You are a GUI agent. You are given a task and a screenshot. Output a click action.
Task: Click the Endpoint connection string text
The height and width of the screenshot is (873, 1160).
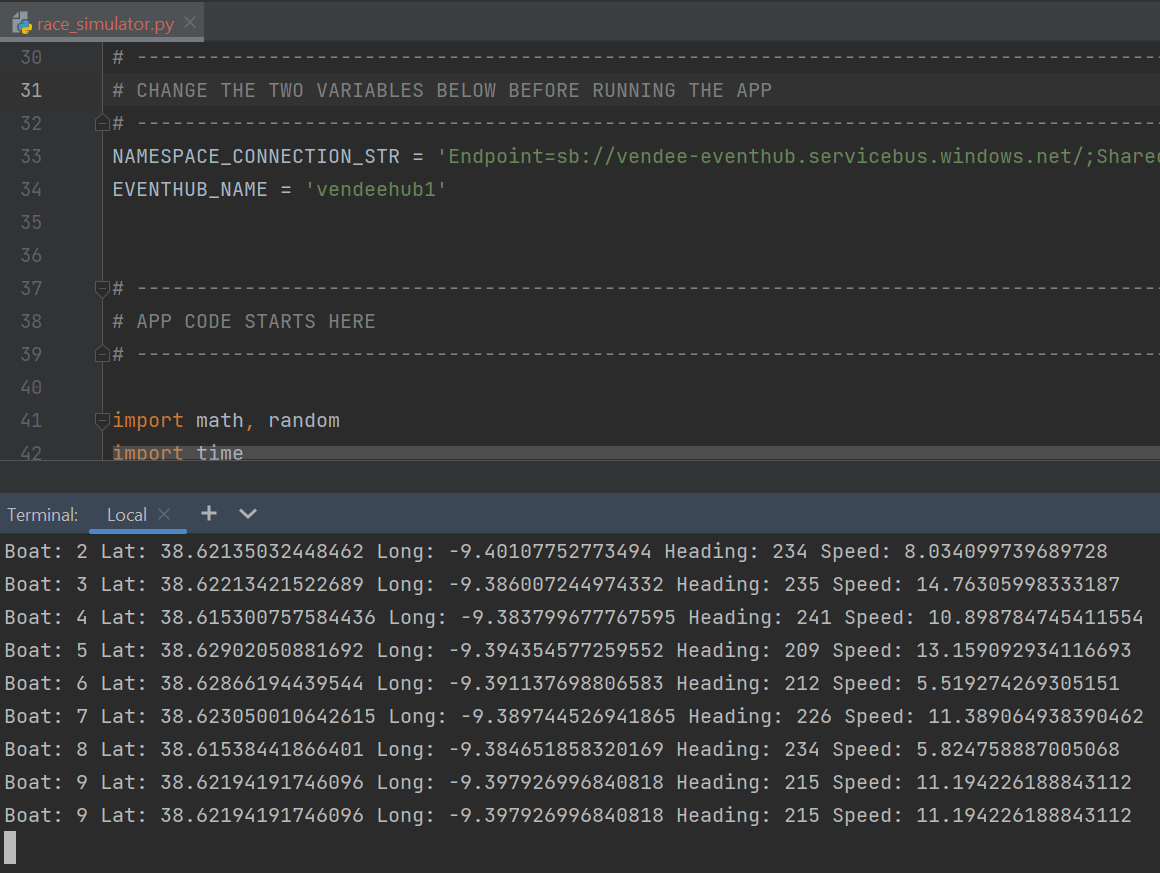click(798, 156)
